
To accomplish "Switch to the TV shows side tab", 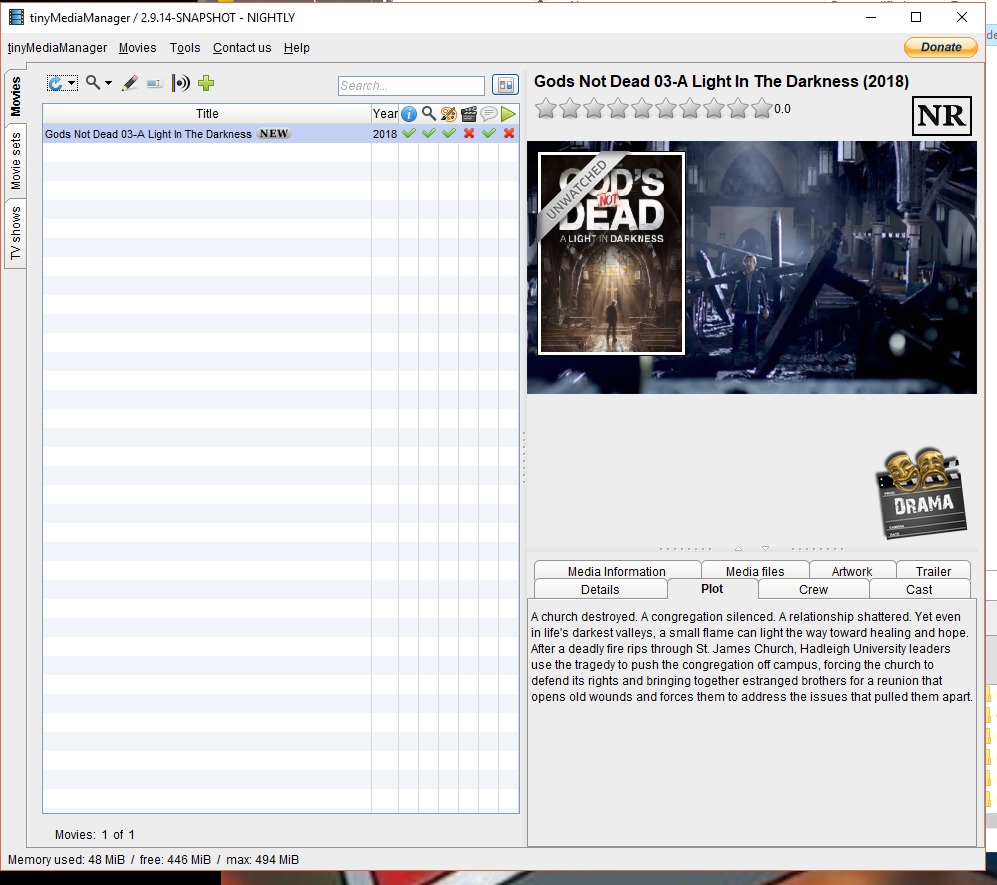I will 15,233.
